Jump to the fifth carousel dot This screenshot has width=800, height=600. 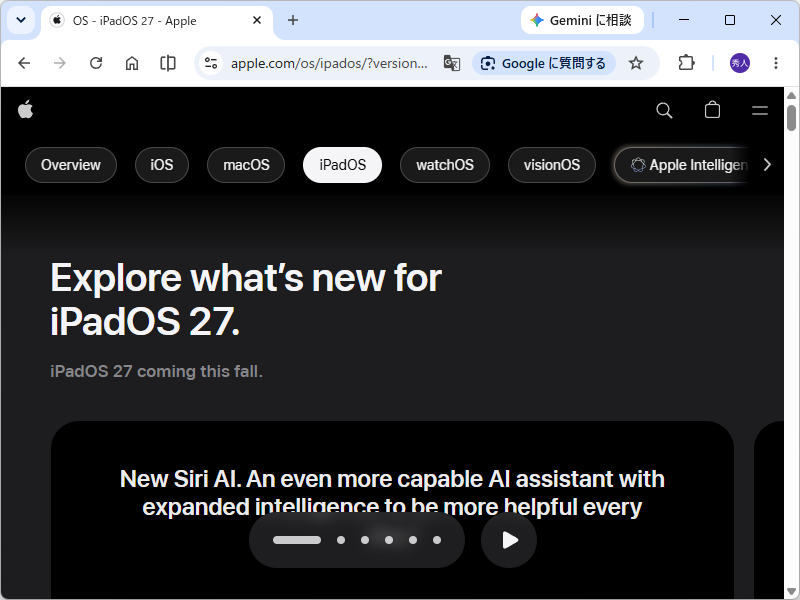point(413,540)
